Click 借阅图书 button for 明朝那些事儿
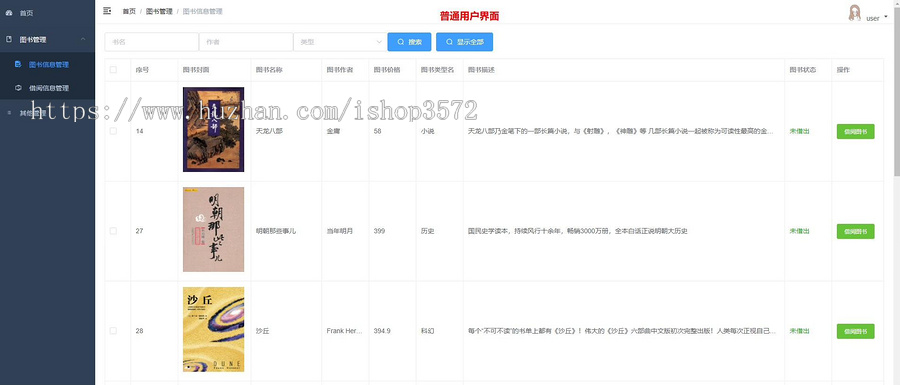 click(x=855, y=231)
